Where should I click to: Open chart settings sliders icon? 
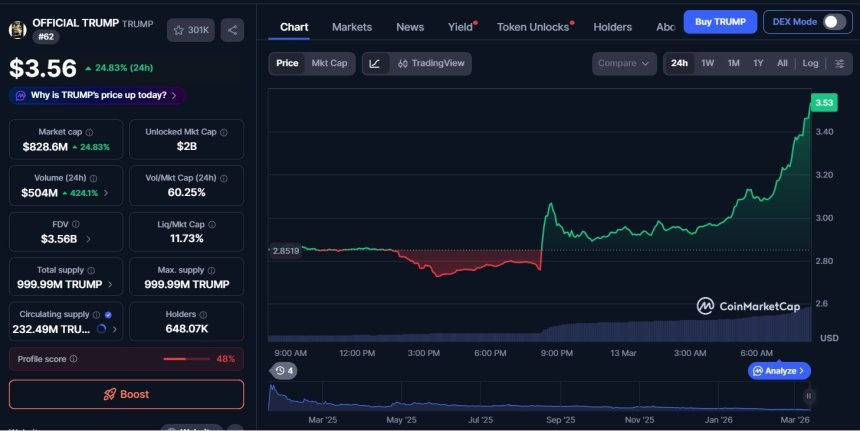click(x=838, y=63)
